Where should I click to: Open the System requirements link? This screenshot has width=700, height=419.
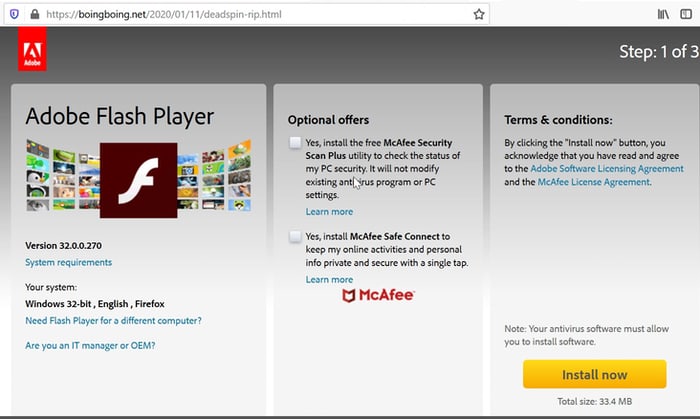click(68, 262)
